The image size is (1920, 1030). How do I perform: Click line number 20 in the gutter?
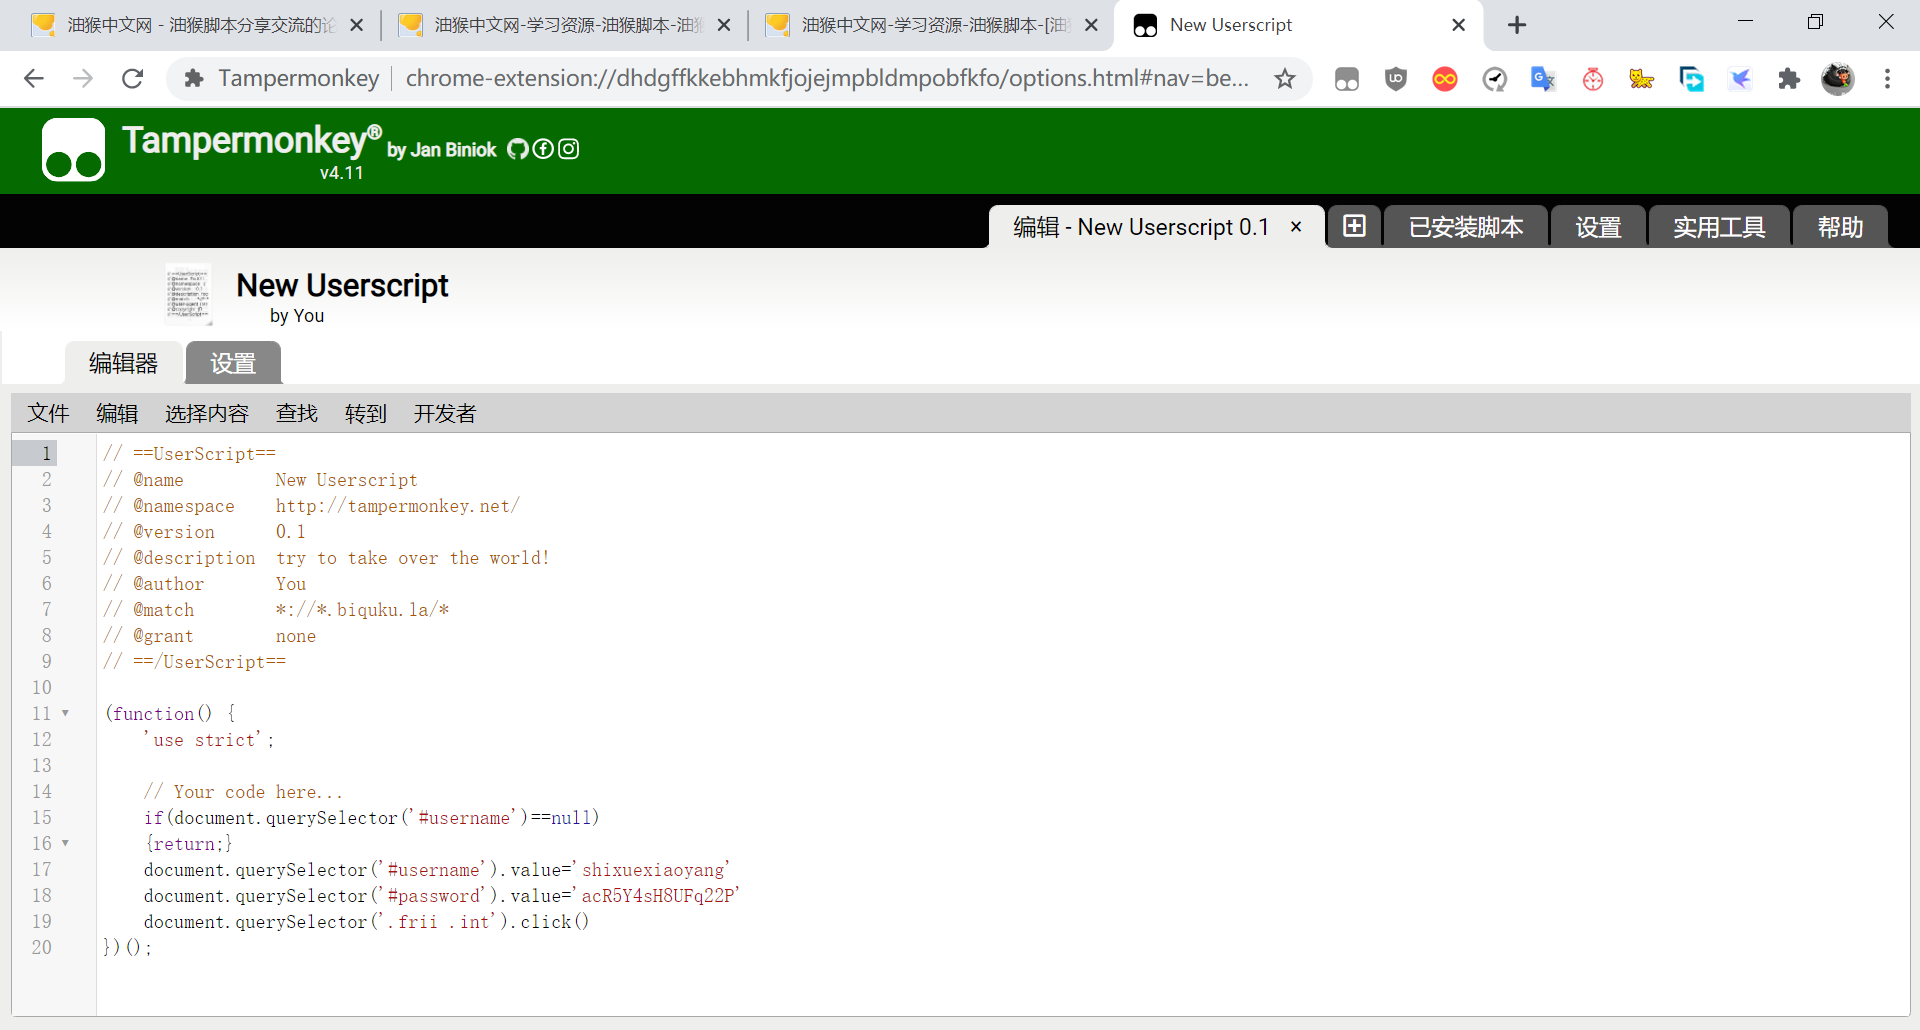coord(41,947)
